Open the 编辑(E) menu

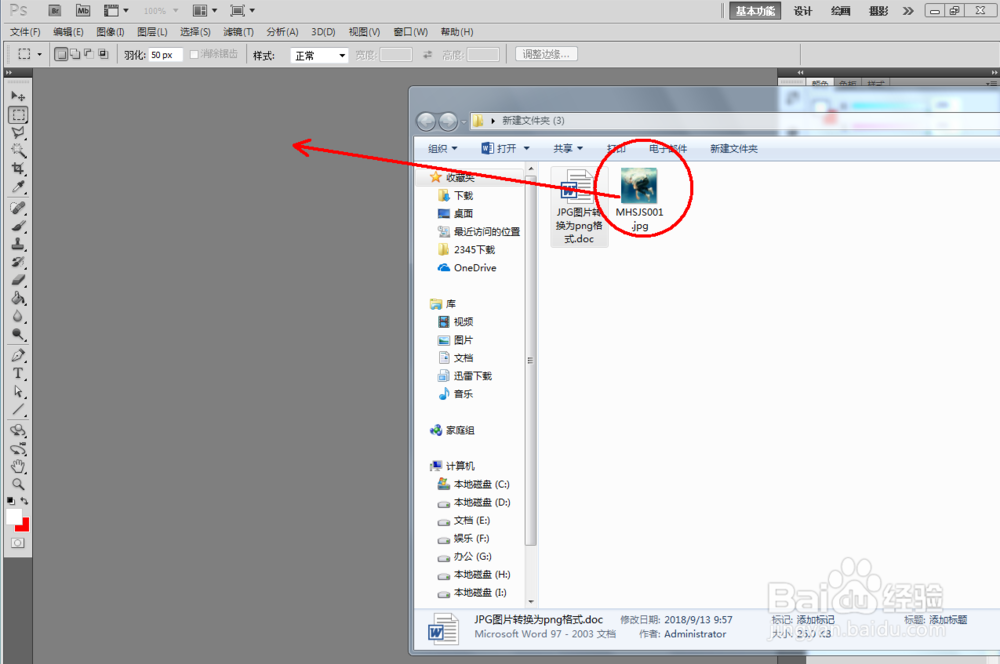68,32
